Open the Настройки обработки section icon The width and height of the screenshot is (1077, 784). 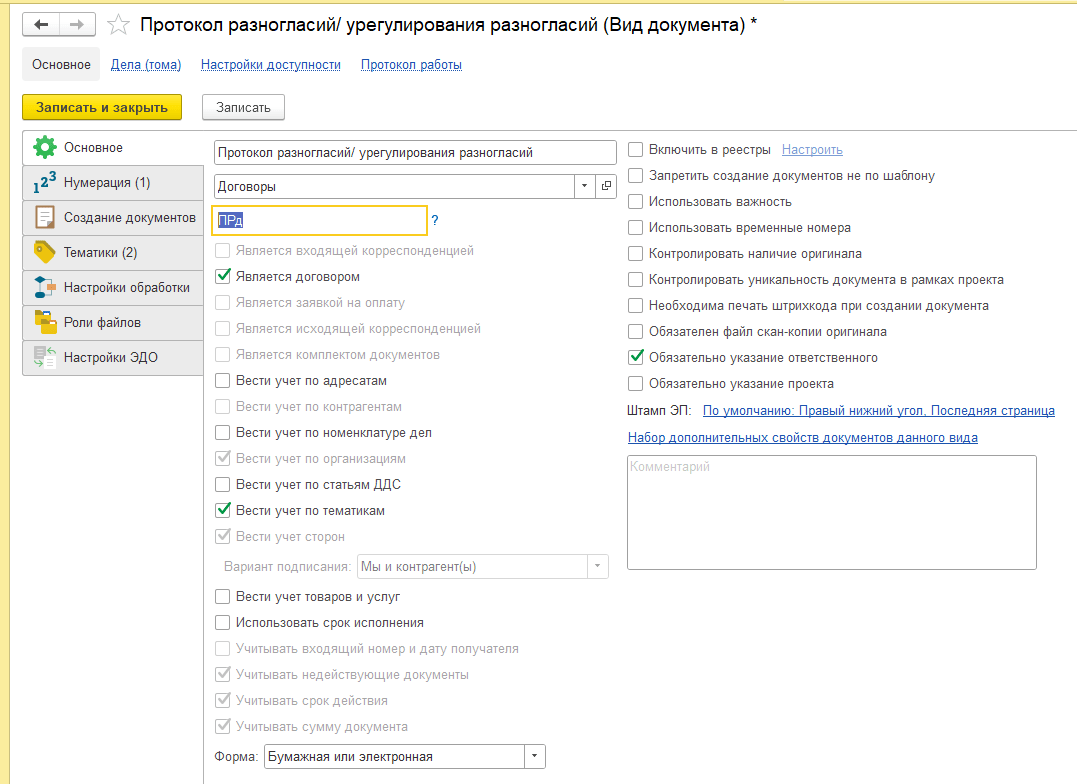45,287
